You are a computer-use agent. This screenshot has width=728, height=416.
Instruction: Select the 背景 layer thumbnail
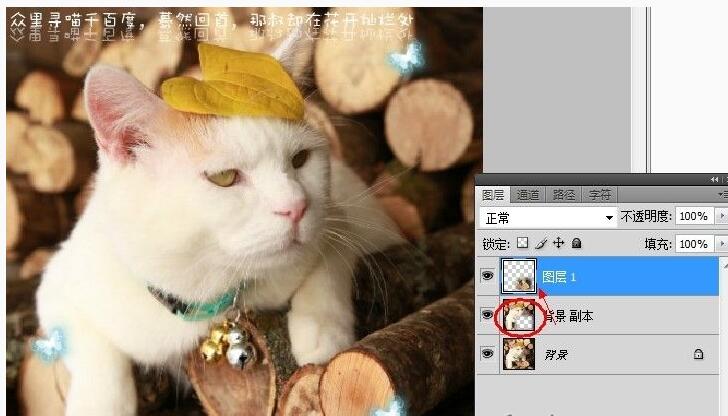tap(519, 354)
